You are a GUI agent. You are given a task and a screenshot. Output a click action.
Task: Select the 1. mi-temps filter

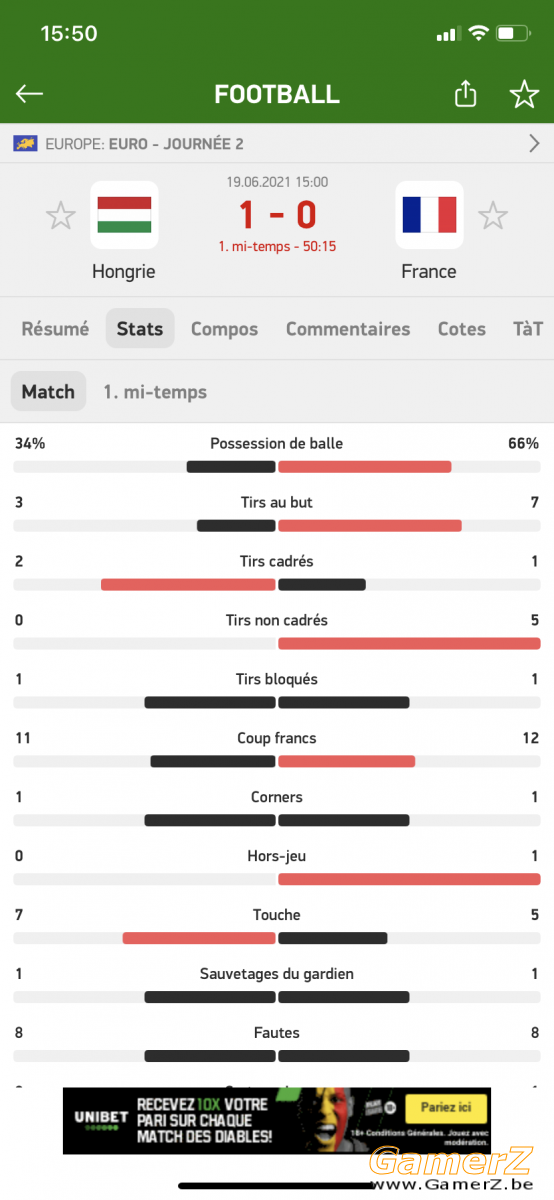[155, 392]
